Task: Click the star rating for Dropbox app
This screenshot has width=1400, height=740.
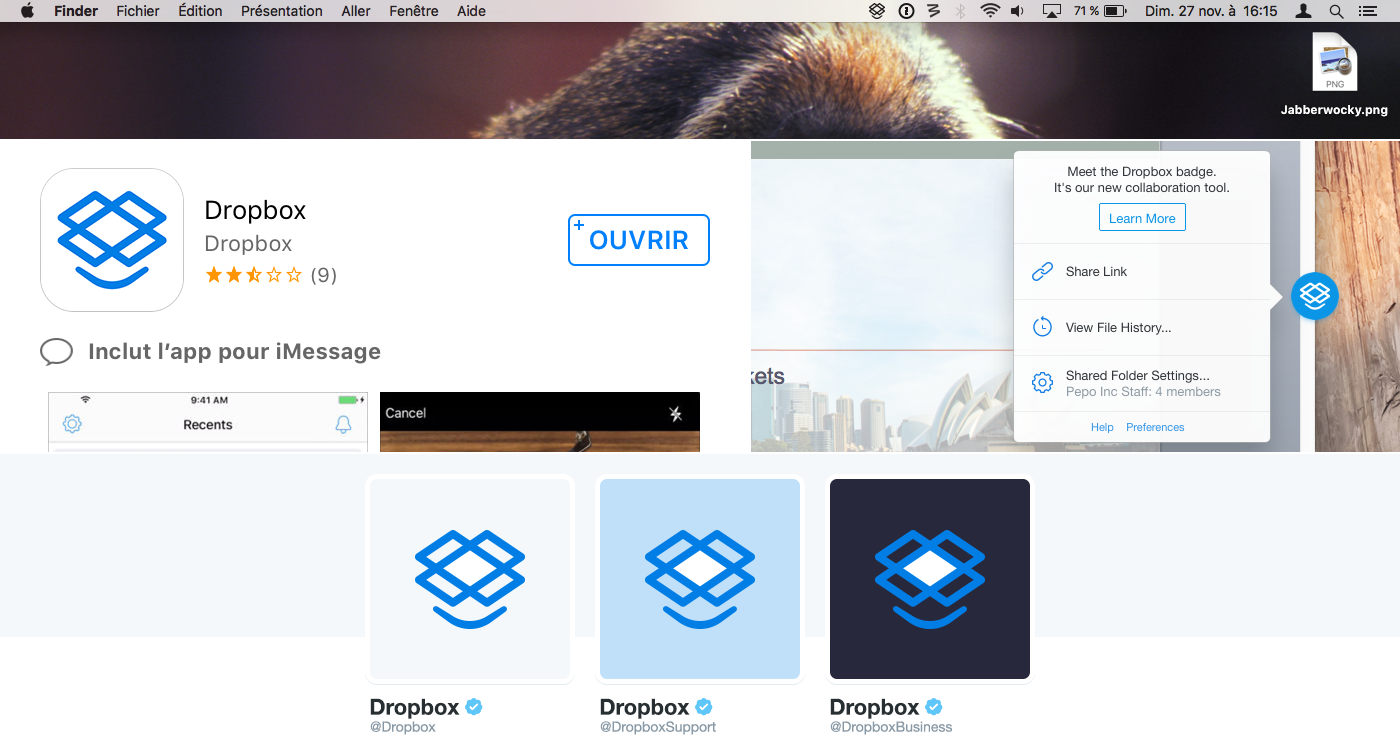Action: coord(253,275)
